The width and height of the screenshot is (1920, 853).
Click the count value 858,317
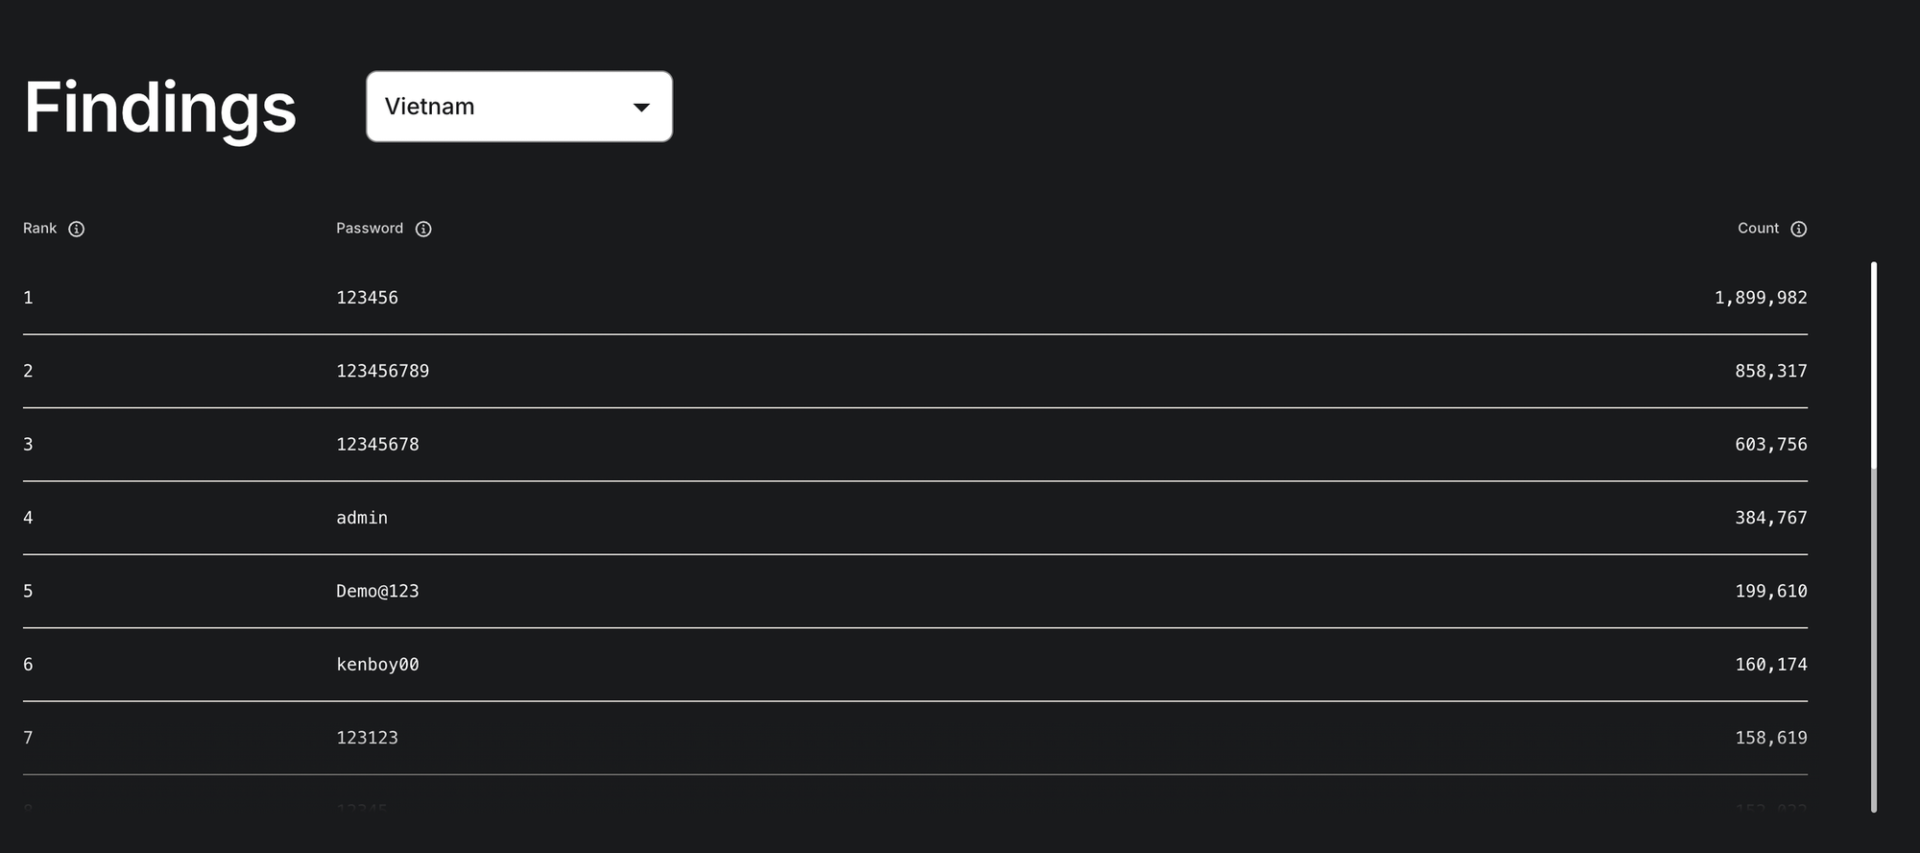click(1770, 371)
